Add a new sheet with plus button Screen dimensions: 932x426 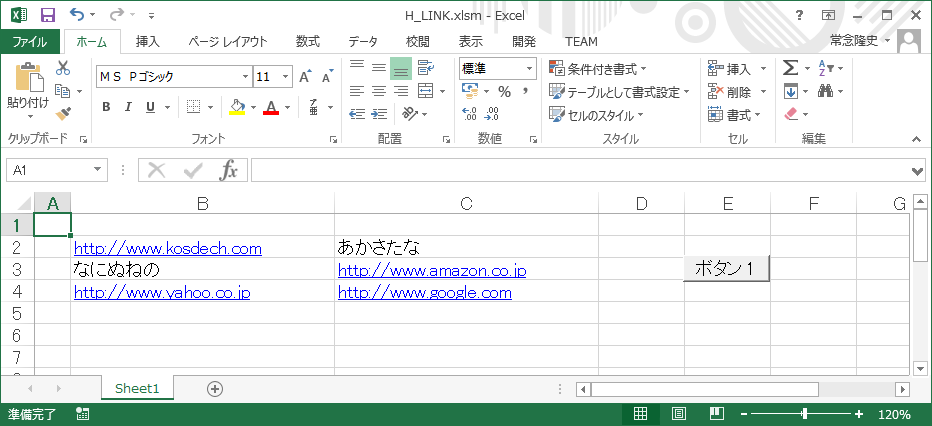(x=215, y=389)
